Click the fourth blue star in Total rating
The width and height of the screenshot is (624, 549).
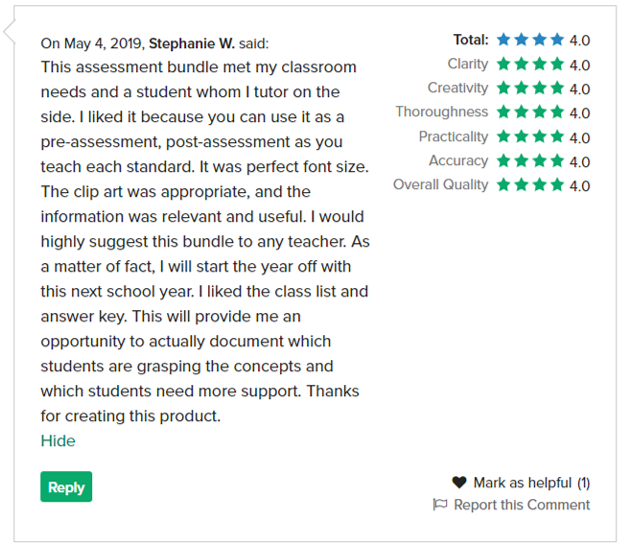click(x=556, y=40)
